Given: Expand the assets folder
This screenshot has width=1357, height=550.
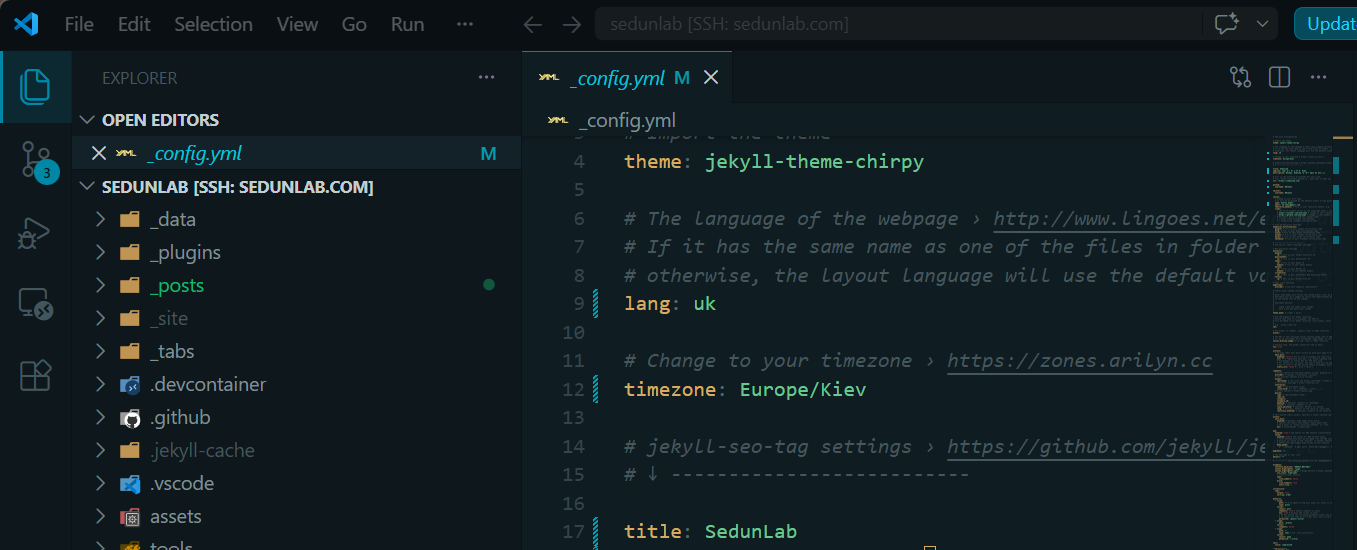Looking at the screenshot, I should (100, 516).
